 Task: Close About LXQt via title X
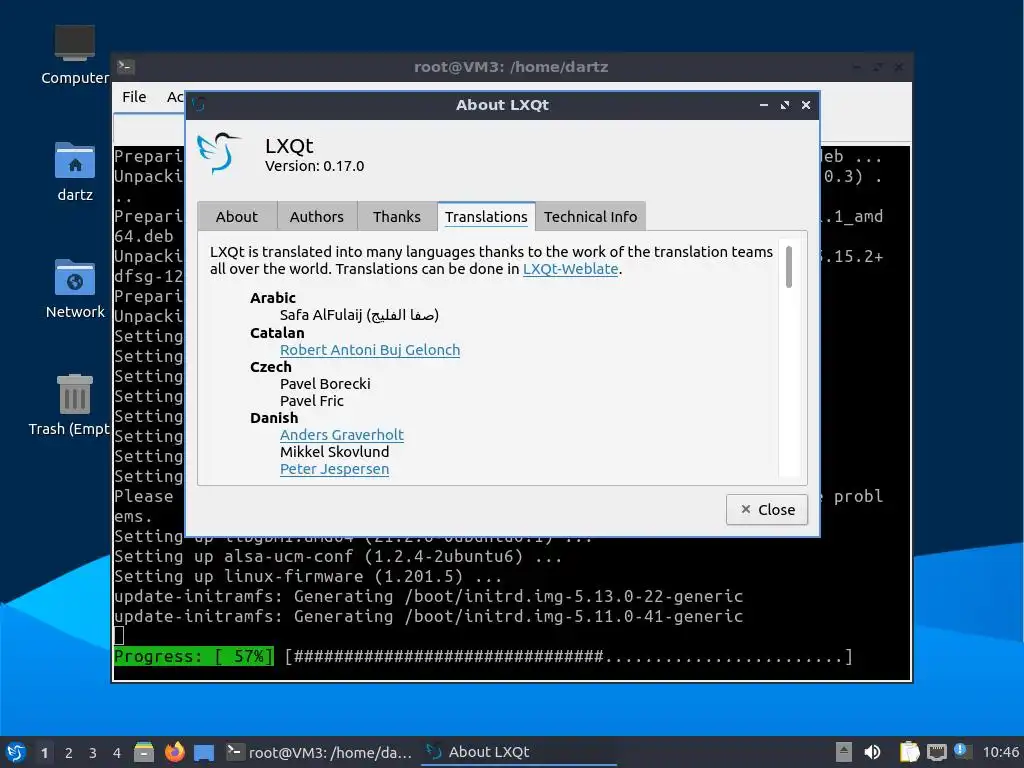806,105
